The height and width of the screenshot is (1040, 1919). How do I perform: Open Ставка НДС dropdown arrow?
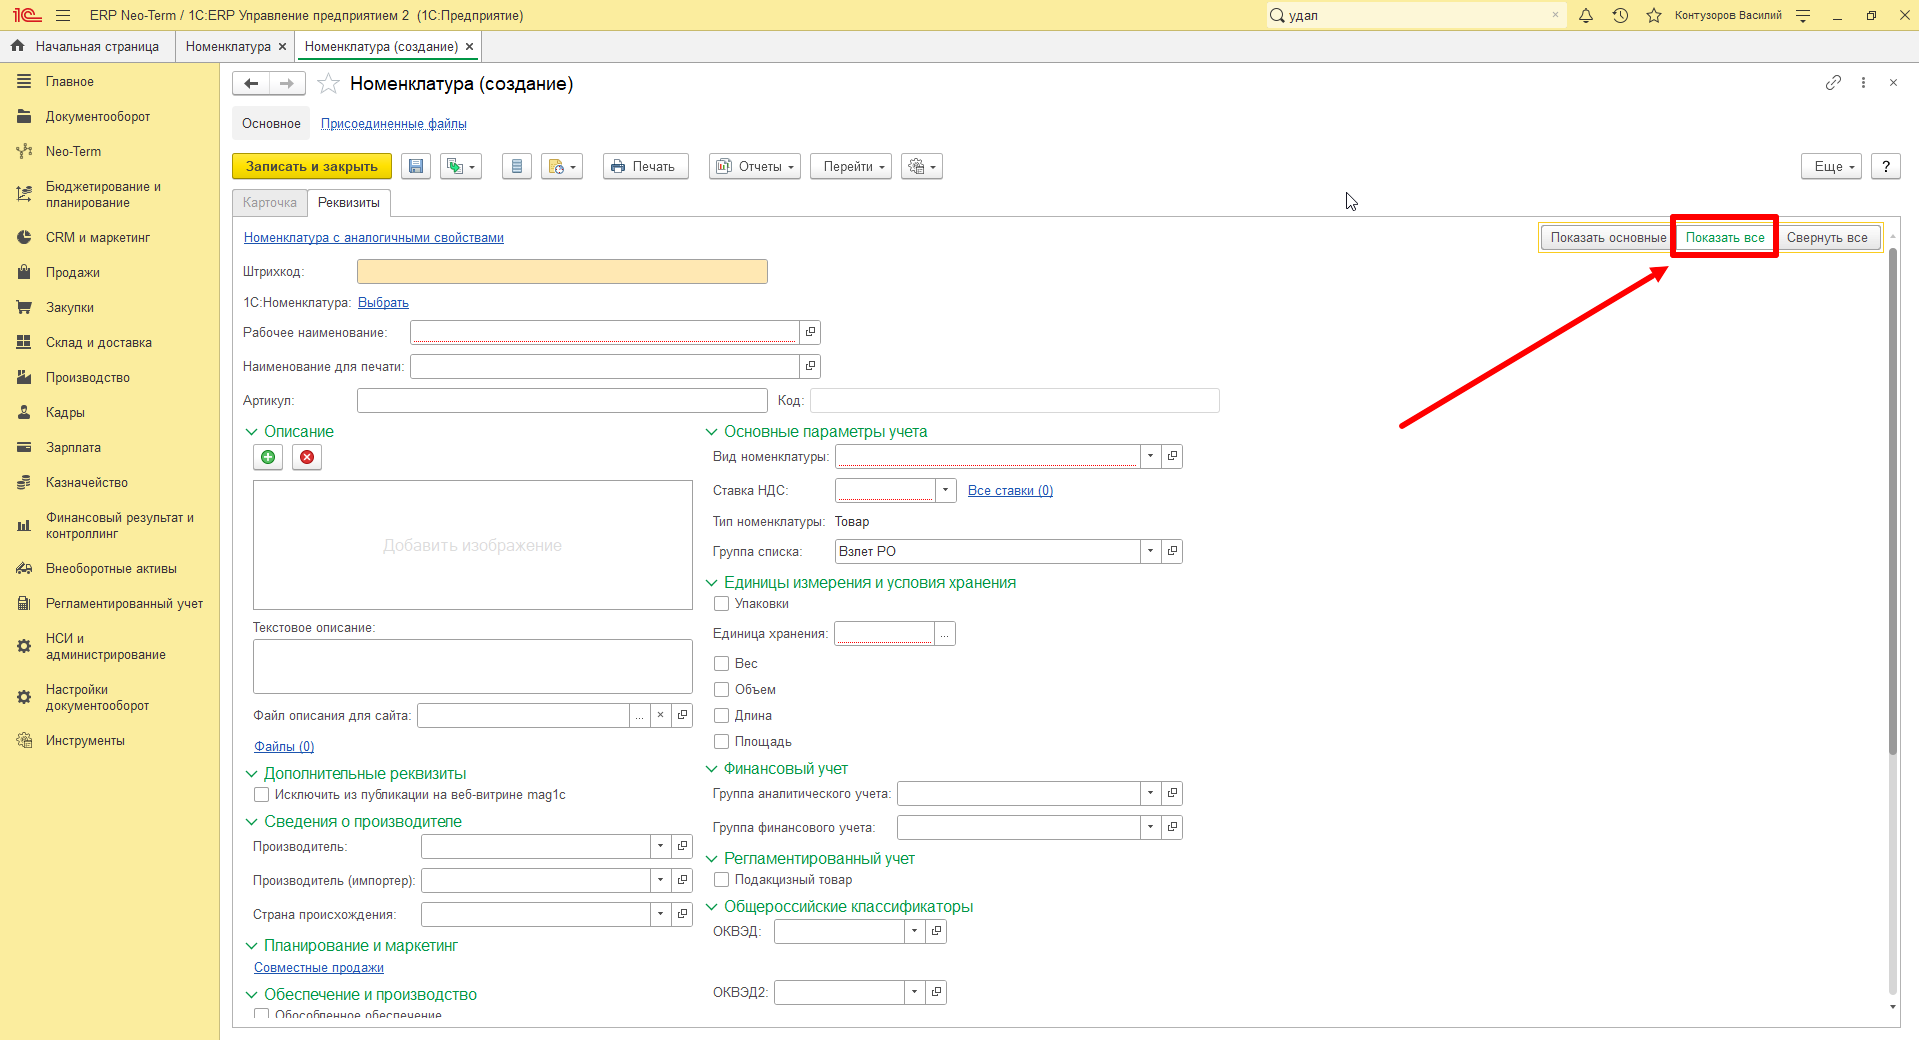[x=945, y=491]
